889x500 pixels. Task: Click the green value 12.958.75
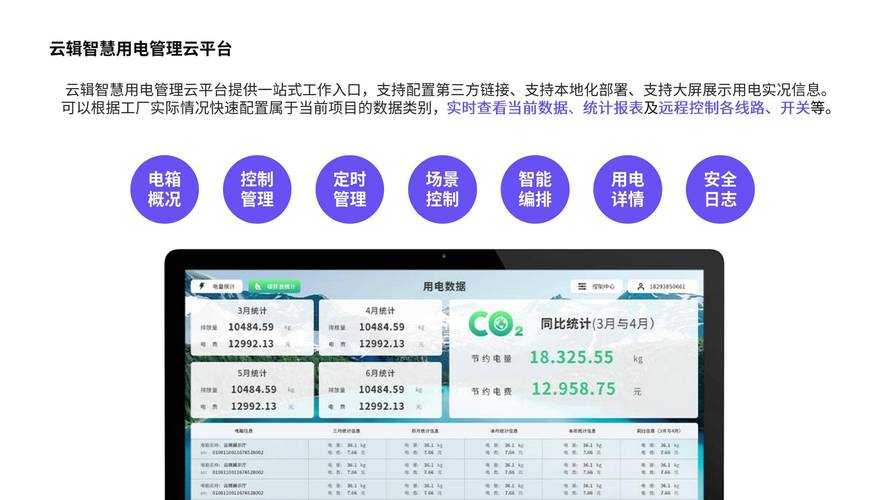click(x=573, y=389)
